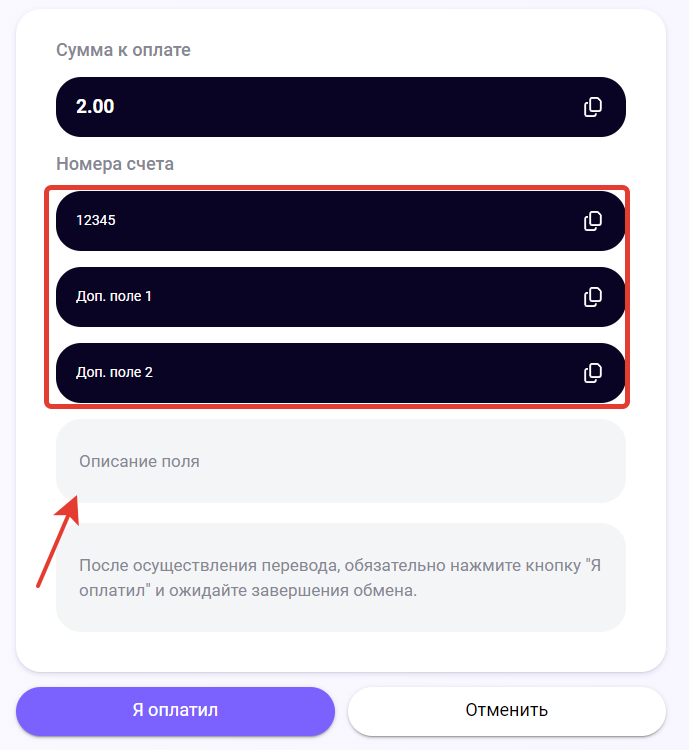Viewport: 689px width, 750px height.
Task: Click the transfer instruction note text
Action: click(x=340, y=577)
